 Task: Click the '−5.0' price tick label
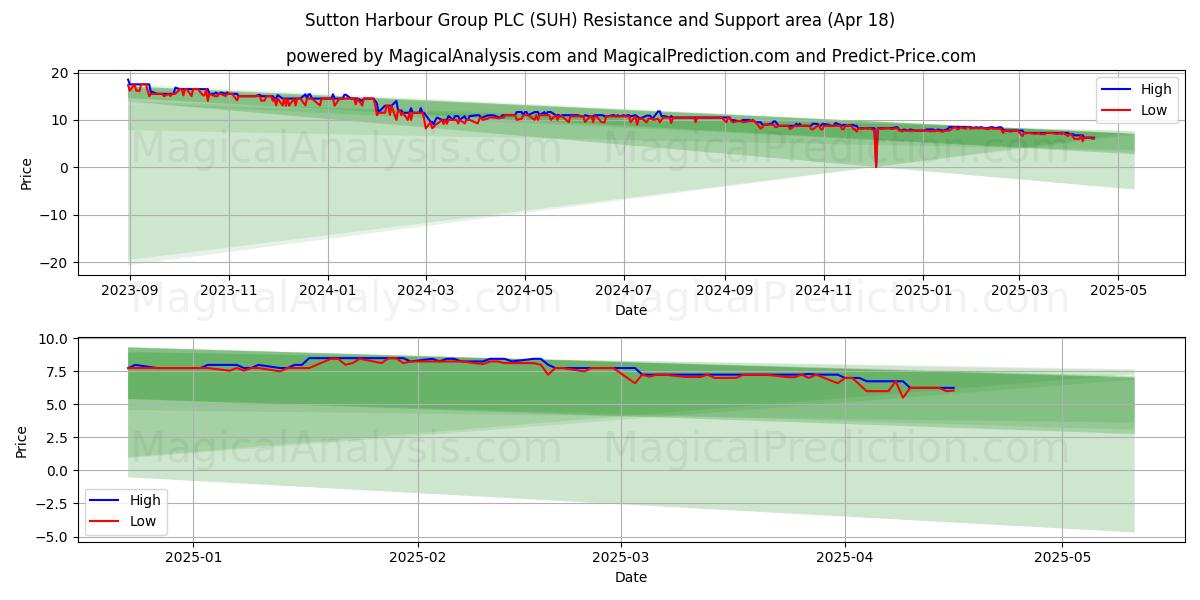[51, 537]
